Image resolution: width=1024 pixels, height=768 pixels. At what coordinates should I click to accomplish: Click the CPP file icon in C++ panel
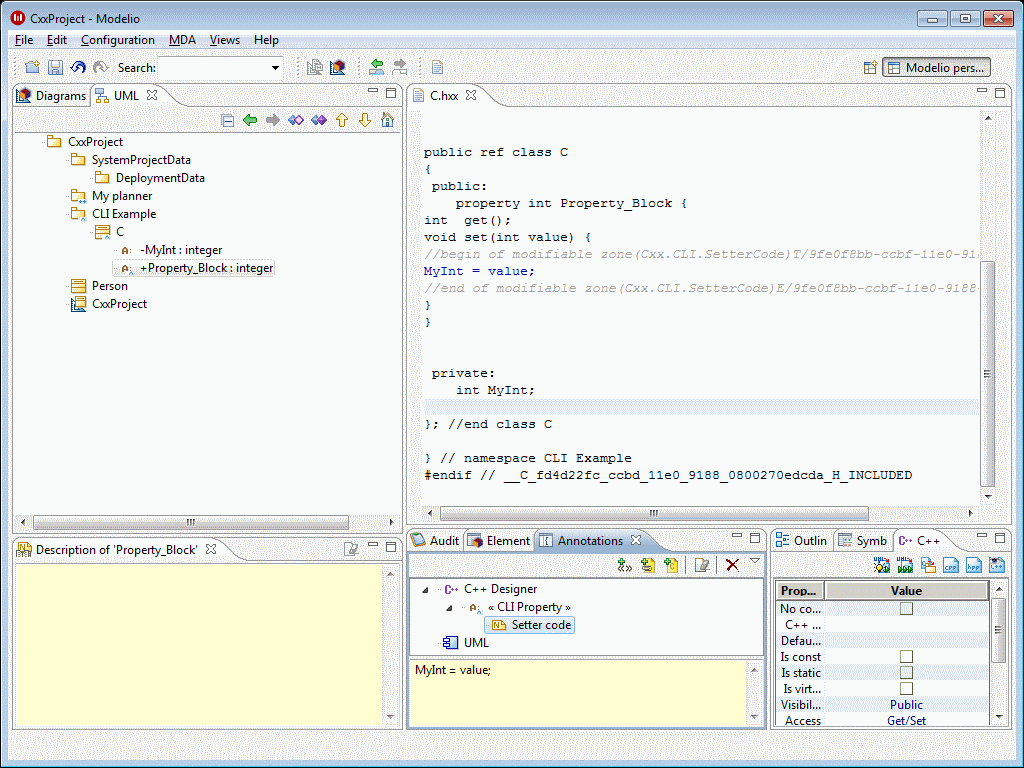(x=951, y=566)
